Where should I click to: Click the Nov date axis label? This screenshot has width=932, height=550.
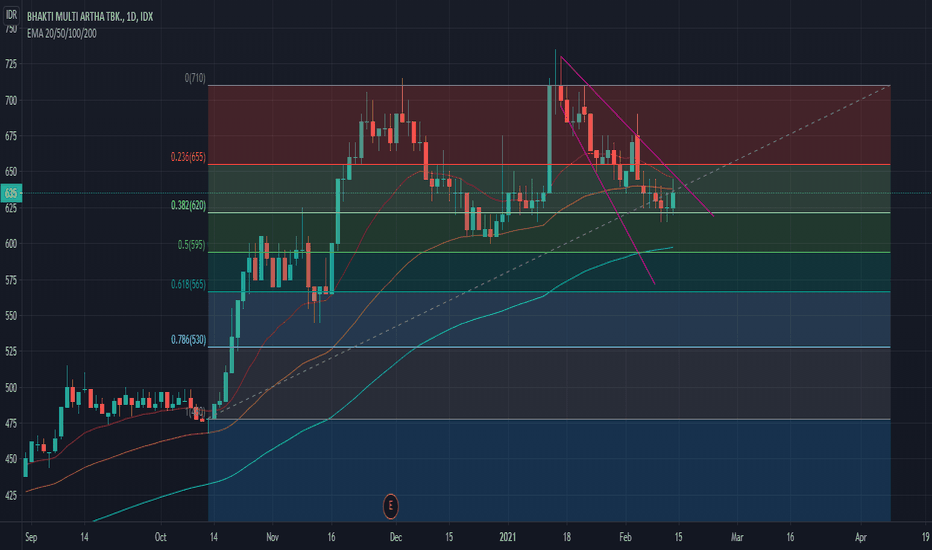pos(272,537)
